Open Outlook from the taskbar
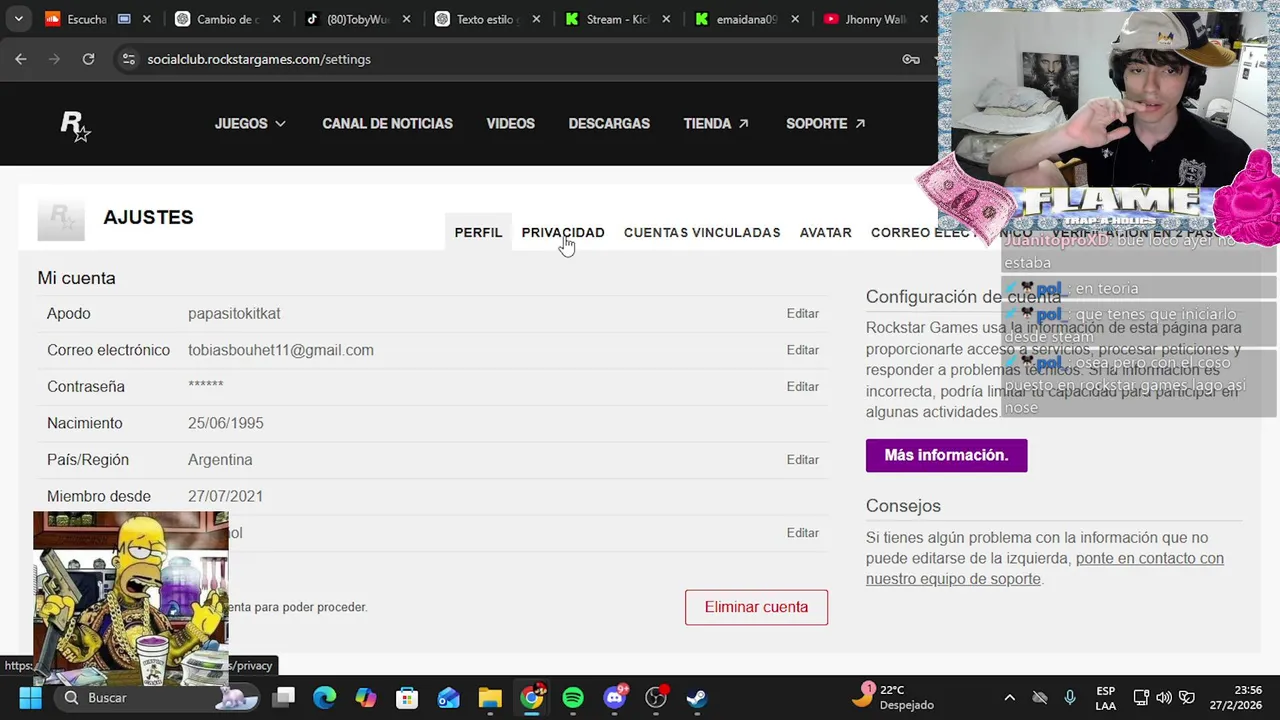1280x720 pixels. tap(448, 698)
